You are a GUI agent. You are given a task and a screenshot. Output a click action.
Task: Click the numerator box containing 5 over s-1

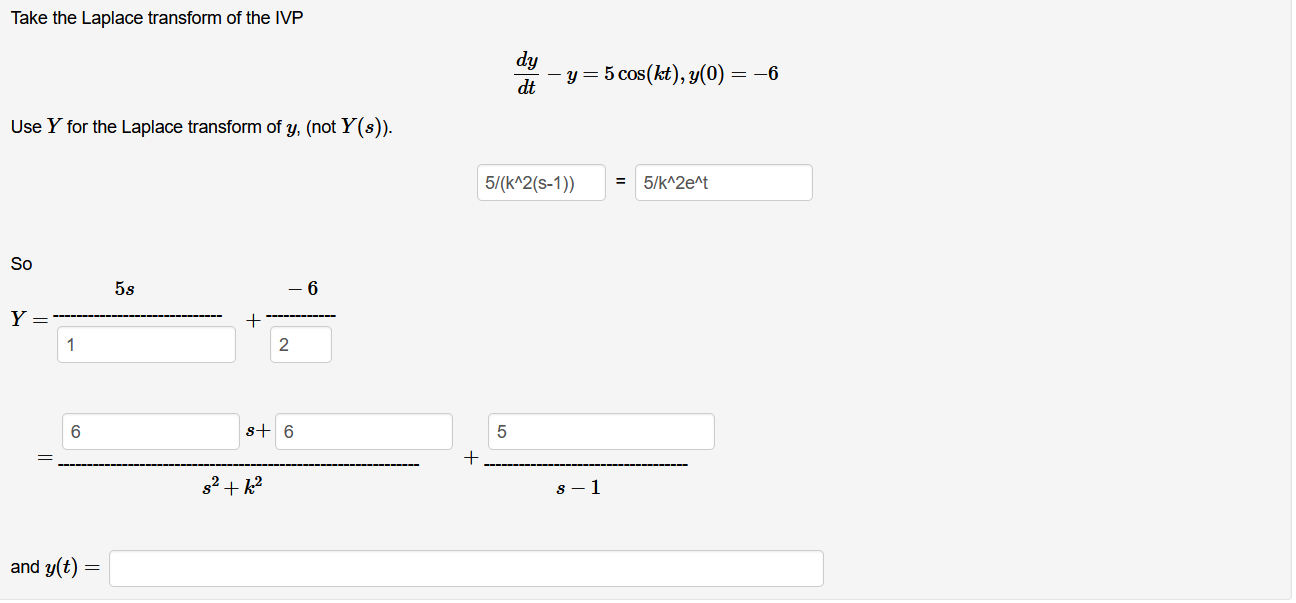click(600, 431)
